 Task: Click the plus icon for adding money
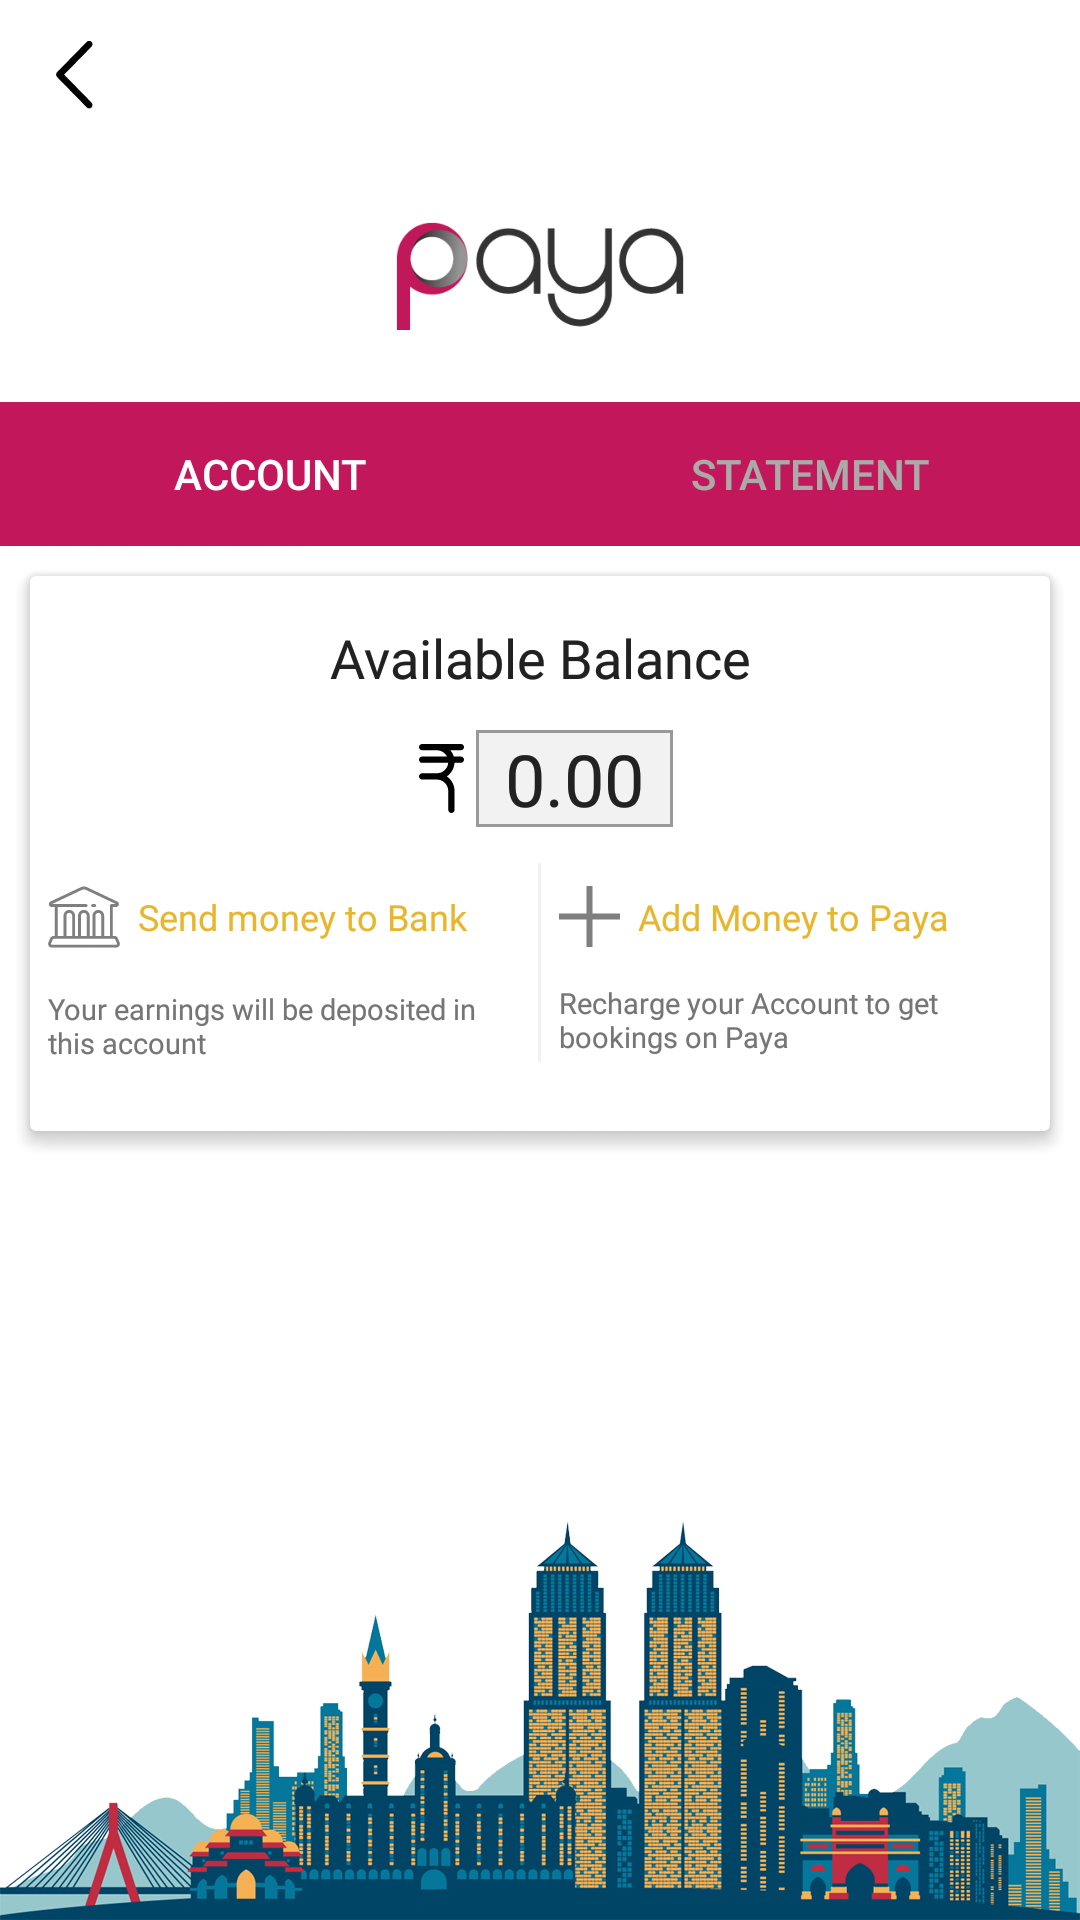589,916
